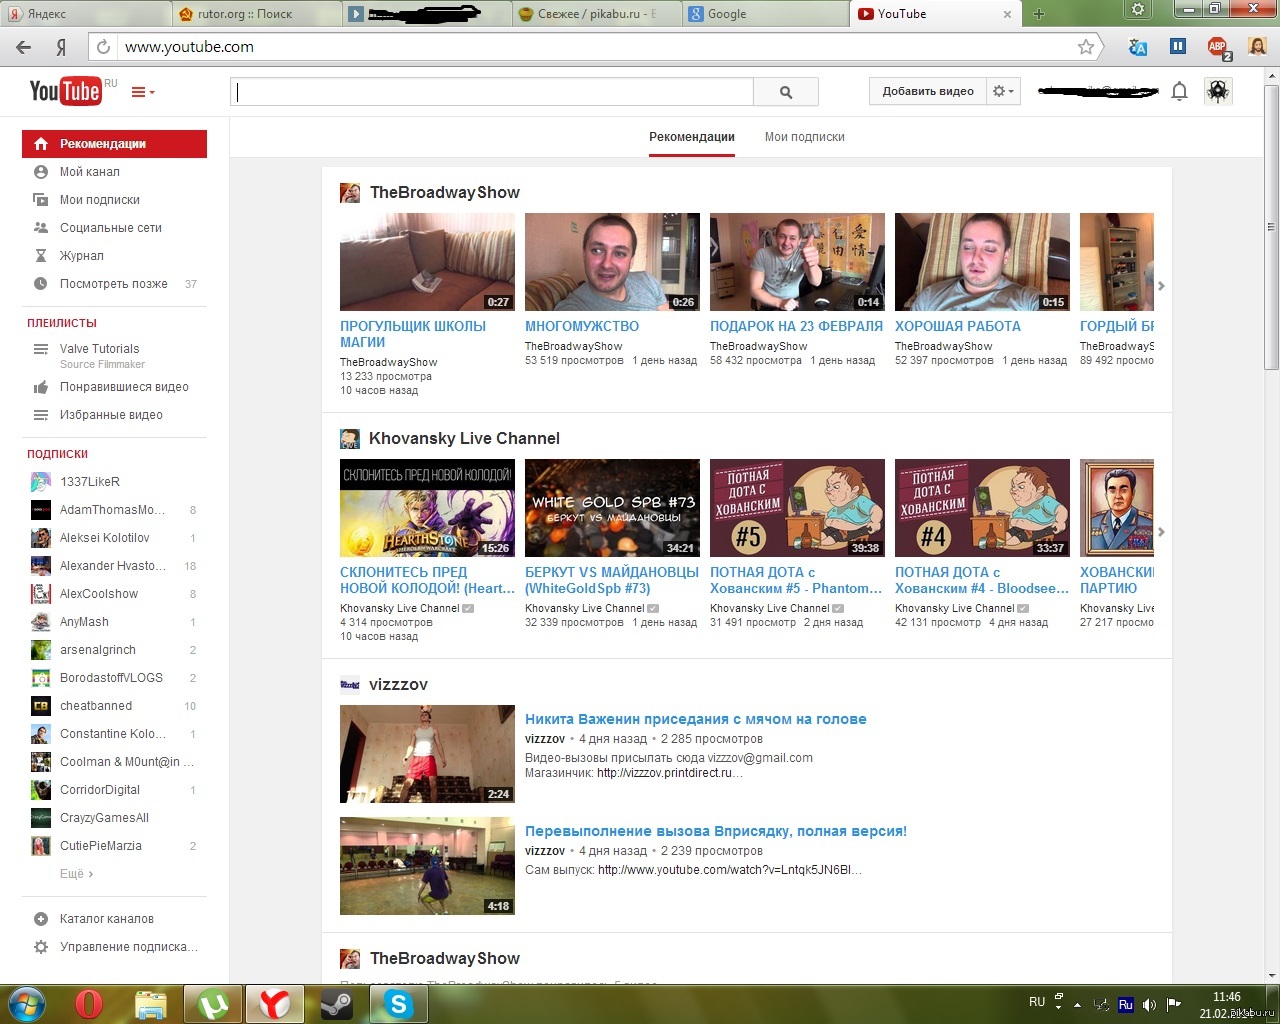
Task: Open Никита Важенин приседания с мячом video
Action: [695, 719]
